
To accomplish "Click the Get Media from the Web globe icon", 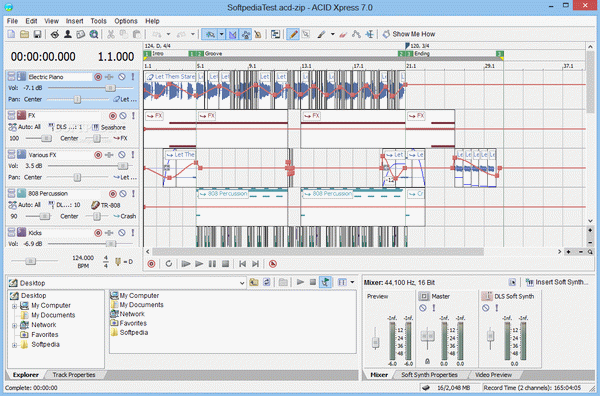I will click(94, 34).
